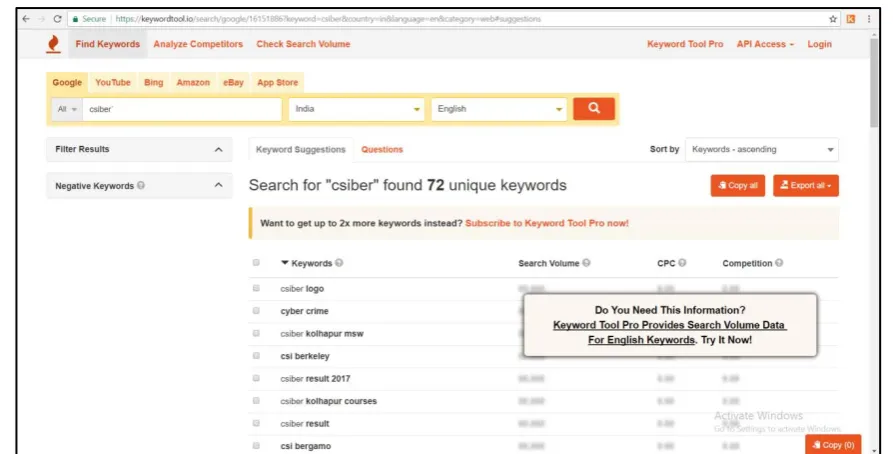Open Sort by Keywords - ascending dropdown
This screenshot has width=893, height=454.
(x=761, y=149)
